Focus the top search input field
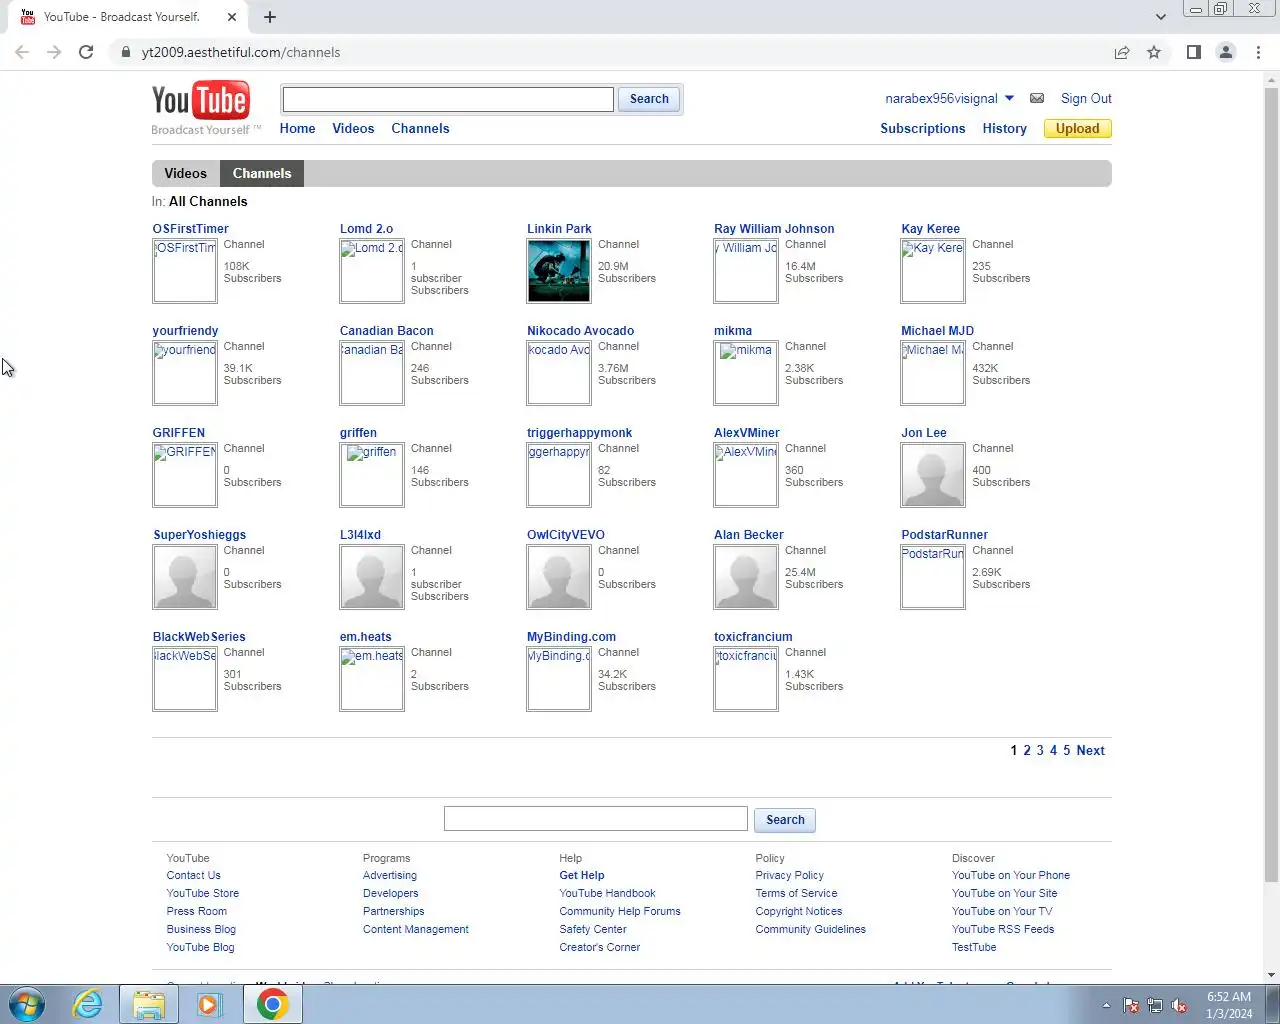The height and width of the screenshot is (1024, 1280). tap(448, 99)
